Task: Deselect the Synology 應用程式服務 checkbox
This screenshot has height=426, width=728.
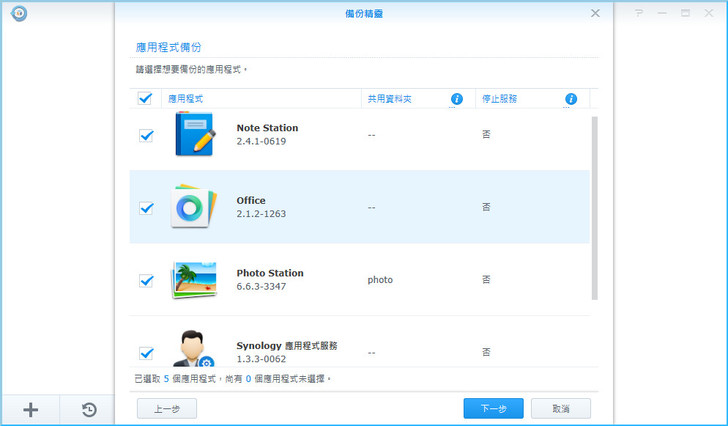Action: (x=146, y=353)
